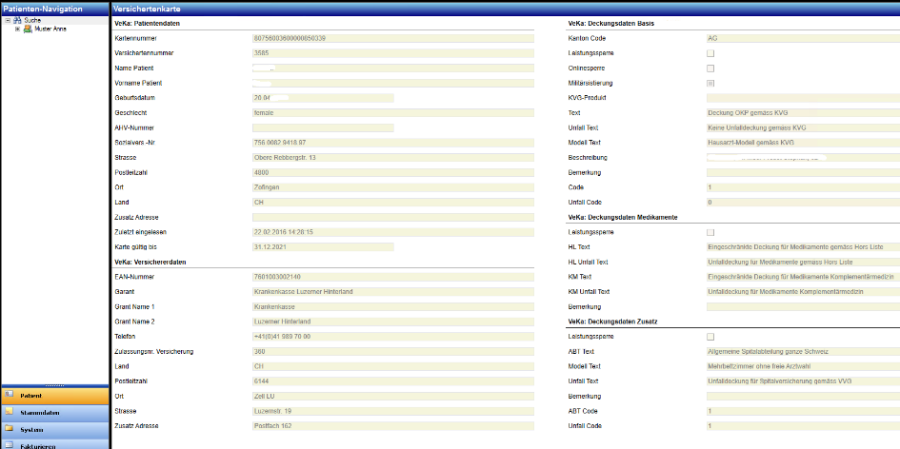Image resolution: width=900 pixels, height=449 pixels.
Task: Click the Beschreibung field
Action: [x=803, y=158]
